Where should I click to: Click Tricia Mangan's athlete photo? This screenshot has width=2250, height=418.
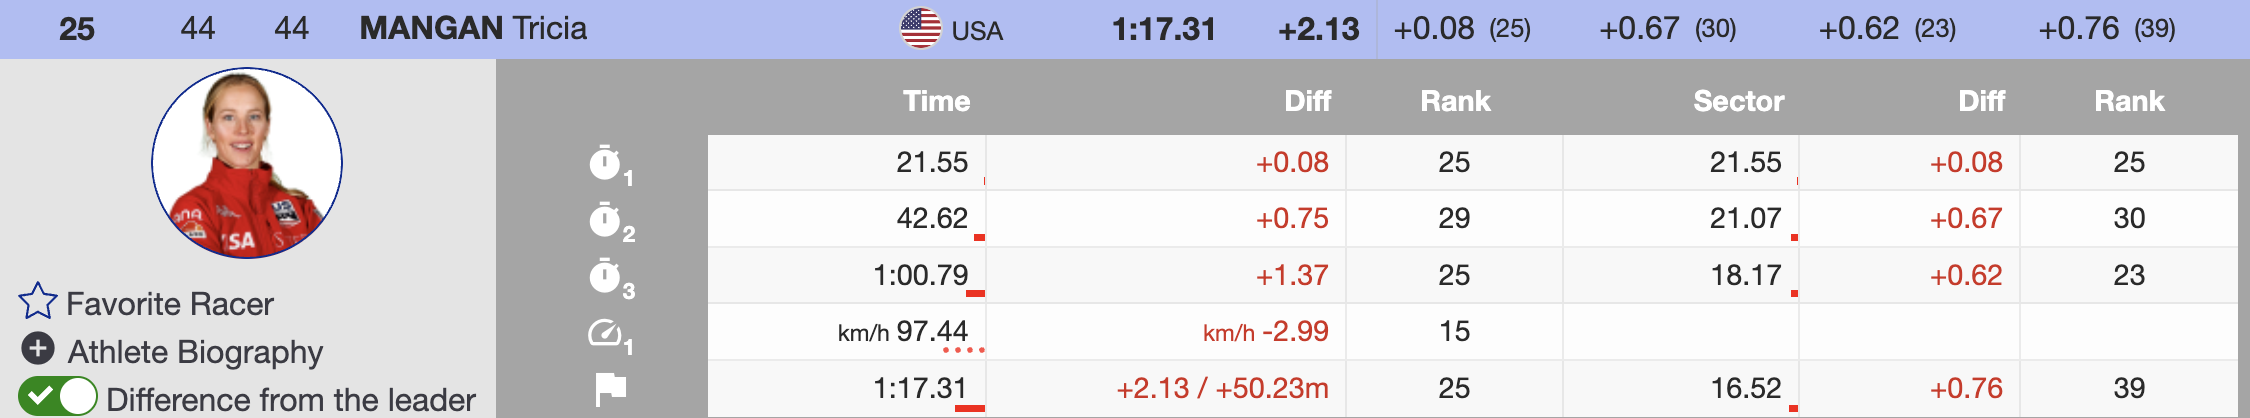247,163
